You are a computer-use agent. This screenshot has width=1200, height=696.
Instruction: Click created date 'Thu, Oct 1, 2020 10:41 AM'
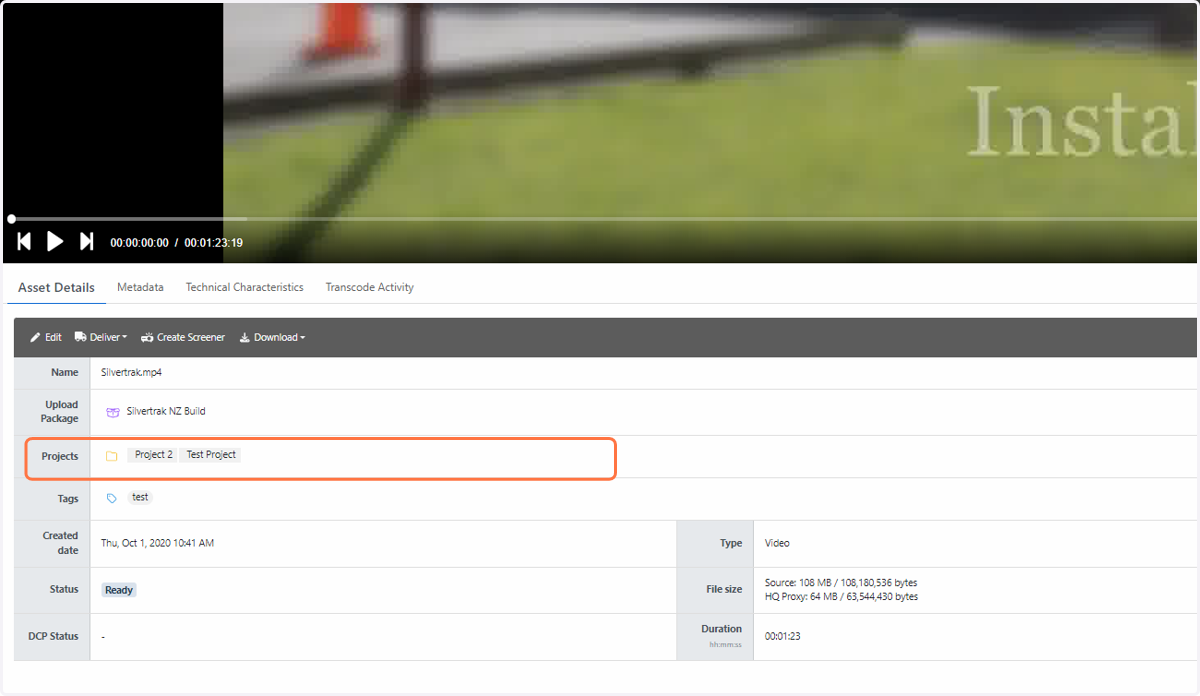pyautogui.click(x=157, y=543)
